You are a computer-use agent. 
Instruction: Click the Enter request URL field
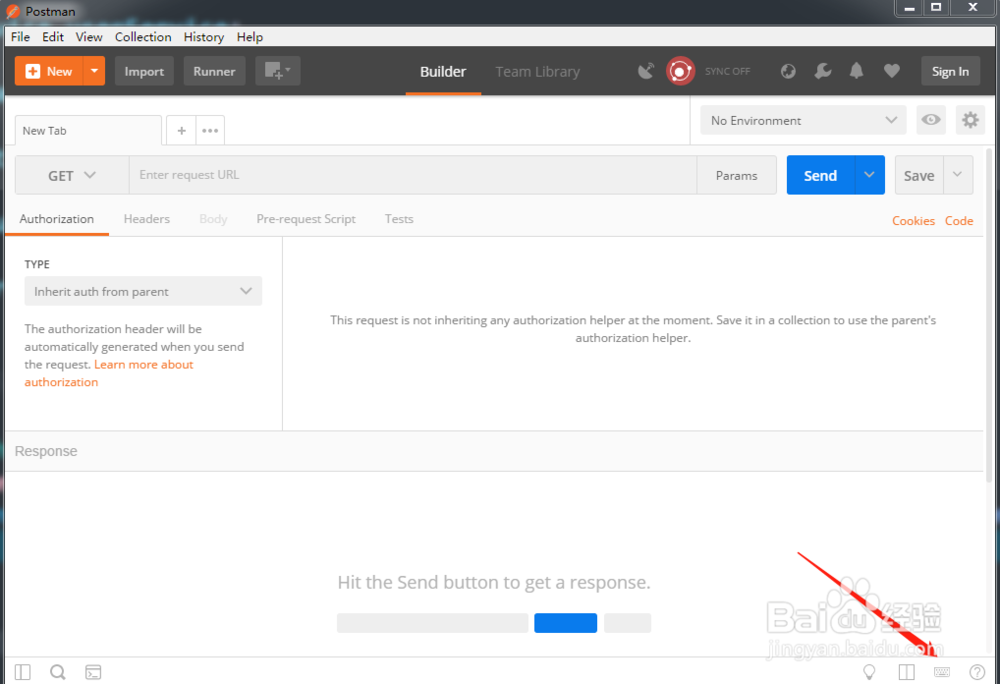click(x=413, y=175)
